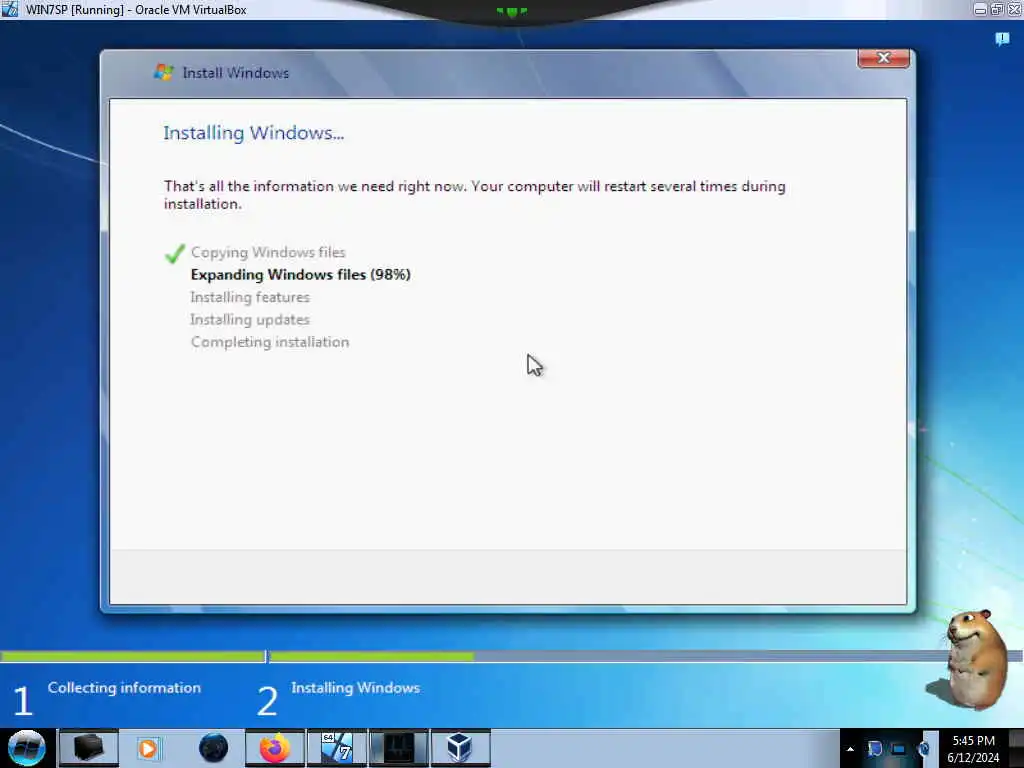Click 'Completing installation' step text
The image size is (1024, 768).
tap(270, 342)
